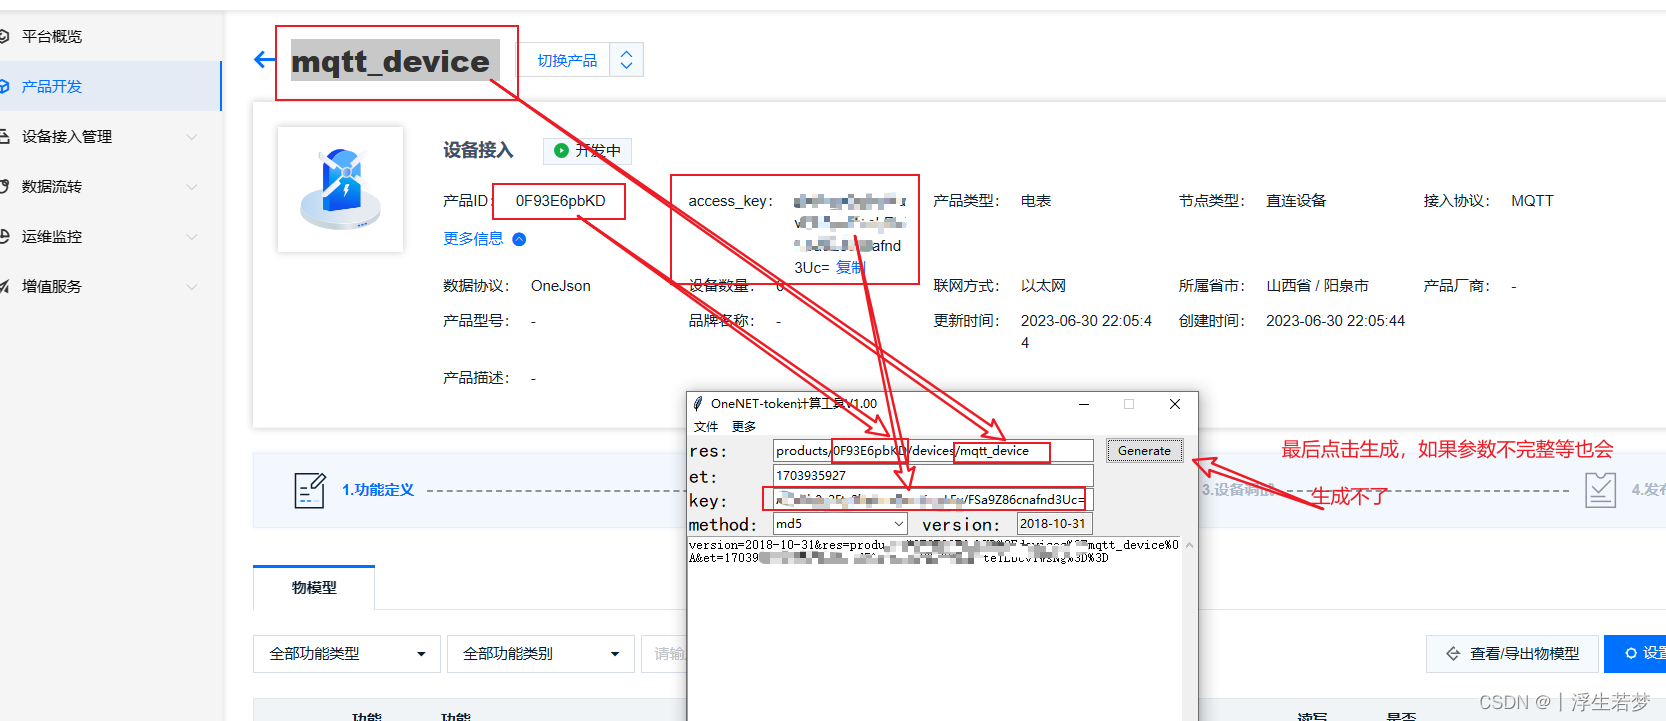The image size is (1666, 721).
Task: Click the 山西省 / 阳泉市 value
Action: [1317, 286]
